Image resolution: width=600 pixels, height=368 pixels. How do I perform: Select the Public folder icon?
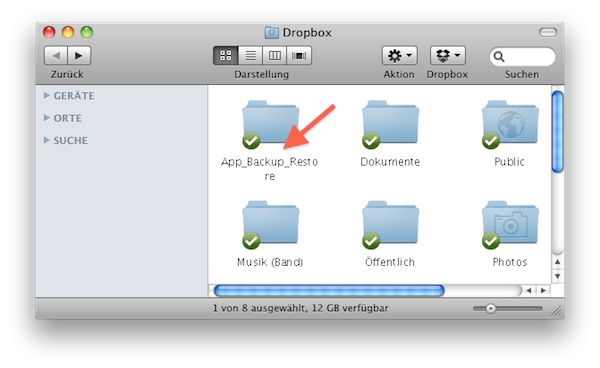(x=510, y=123)
